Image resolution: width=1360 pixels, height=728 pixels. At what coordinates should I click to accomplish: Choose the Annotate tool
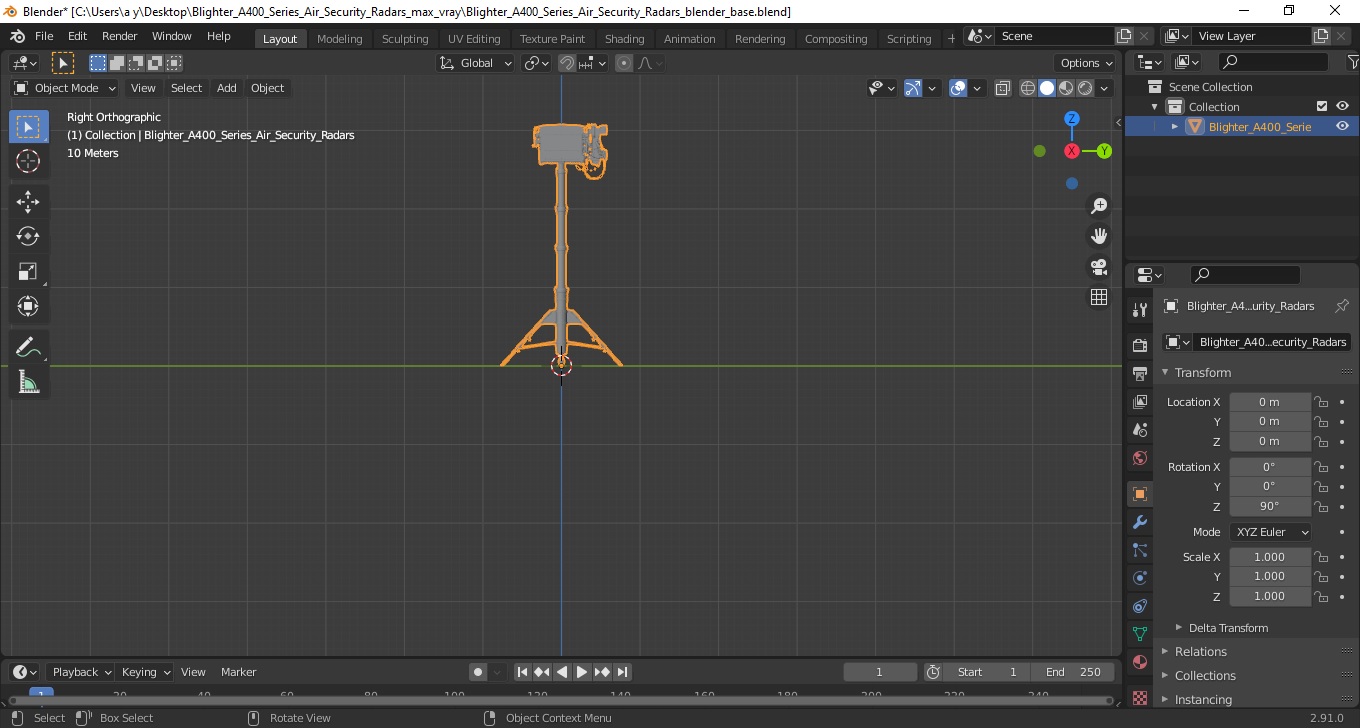pos(28,348)
